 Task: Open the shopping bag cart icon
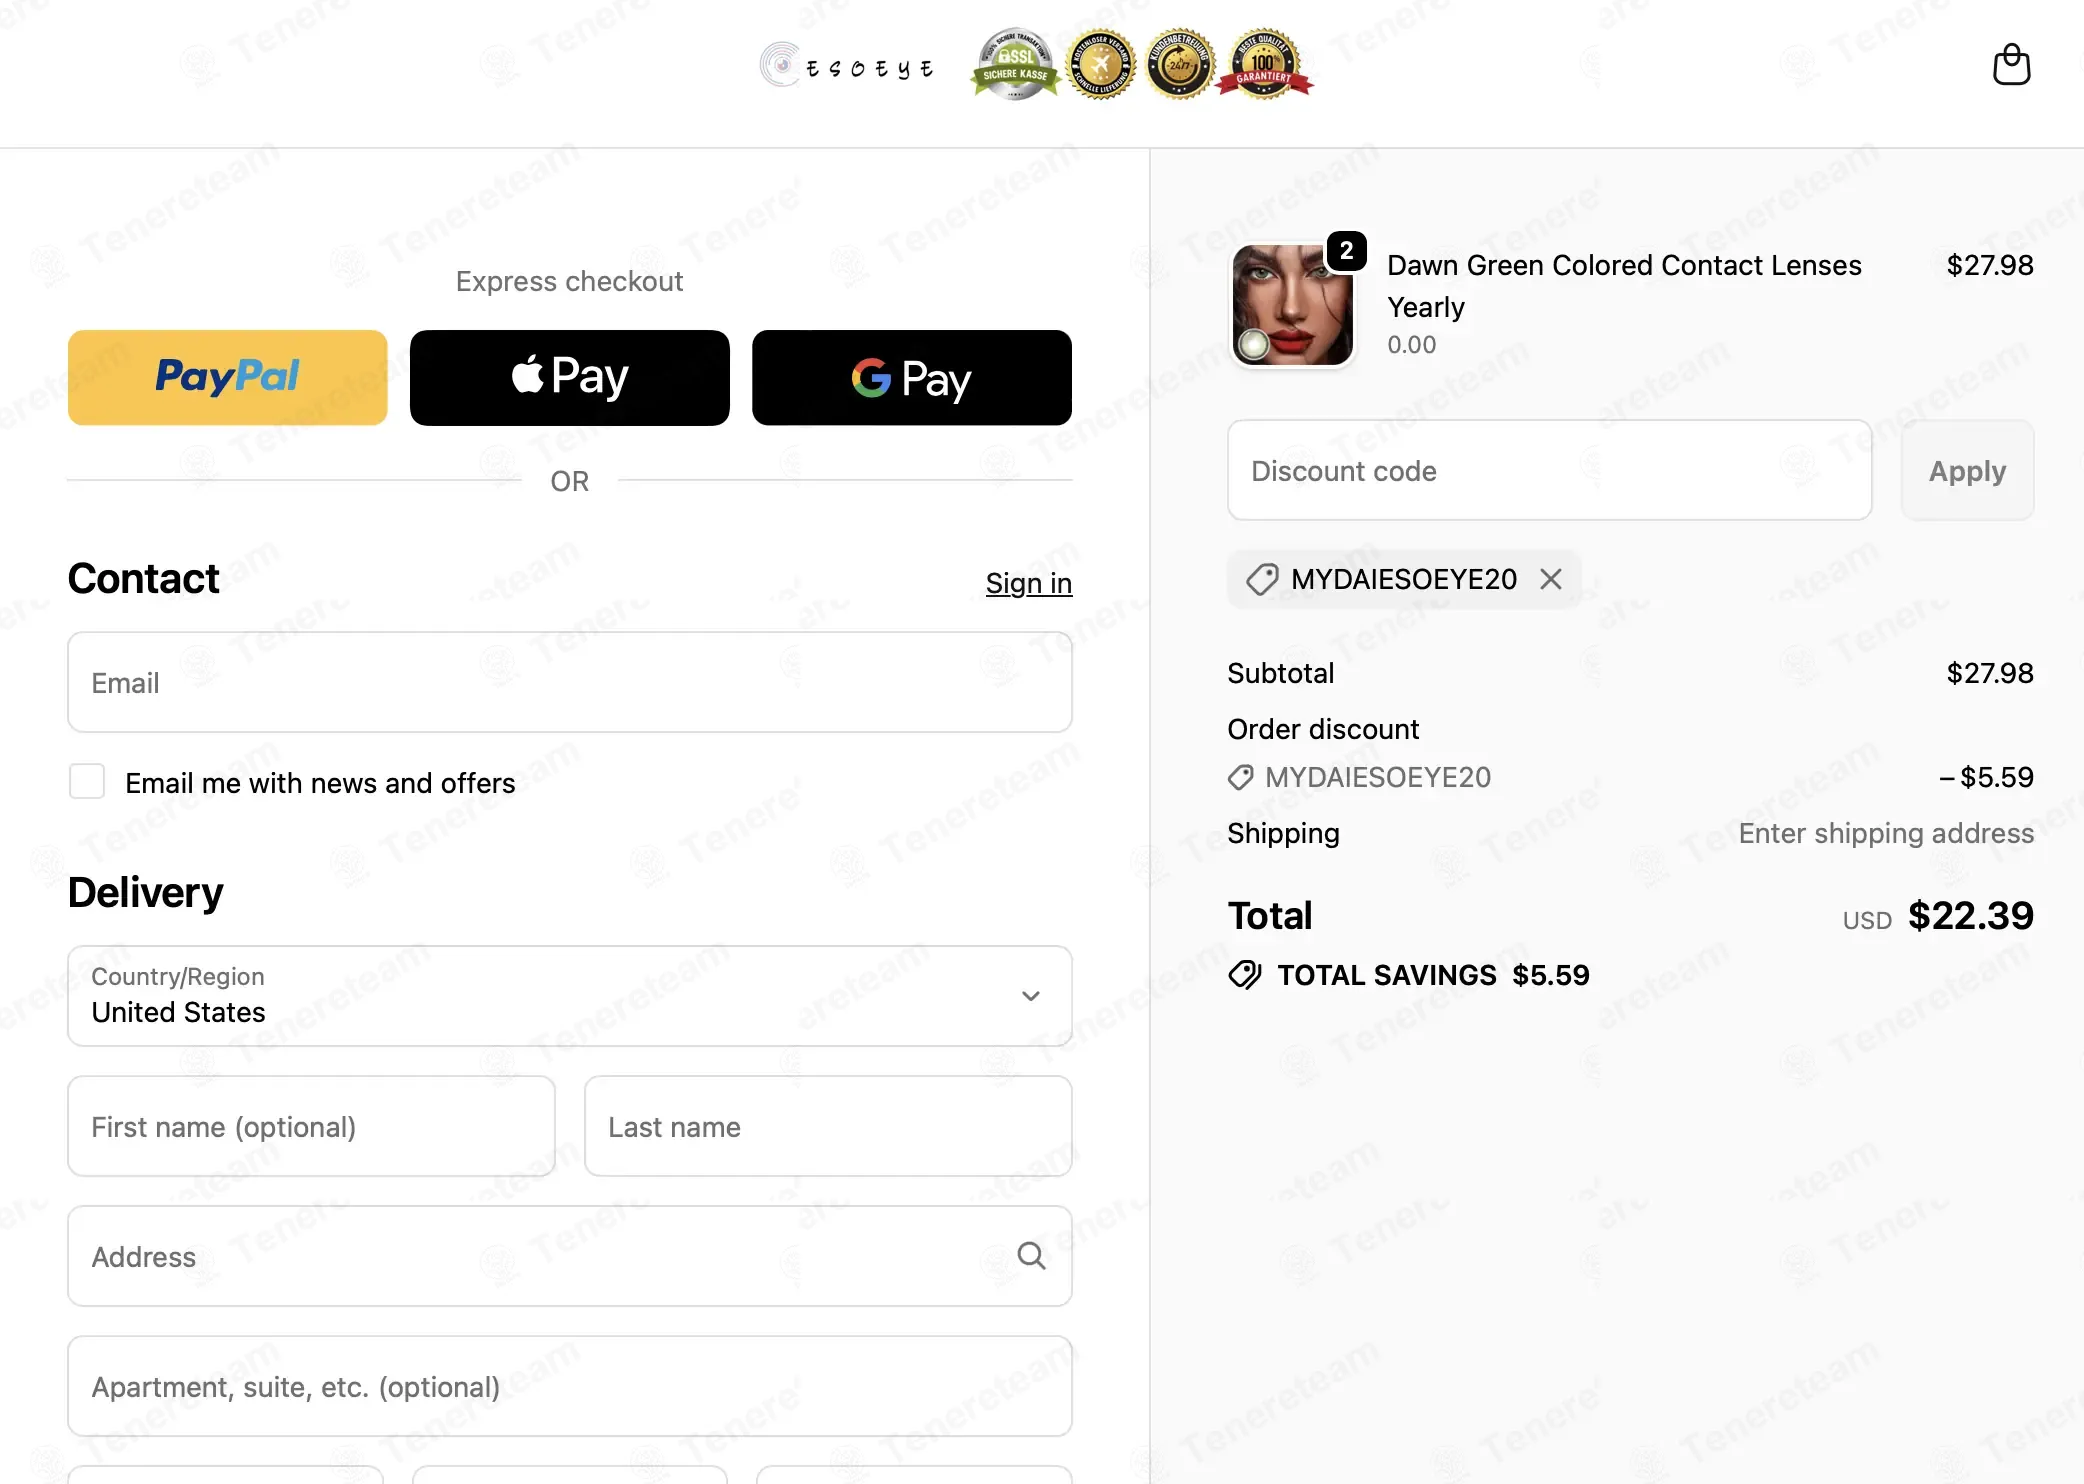coord(2011,65)
